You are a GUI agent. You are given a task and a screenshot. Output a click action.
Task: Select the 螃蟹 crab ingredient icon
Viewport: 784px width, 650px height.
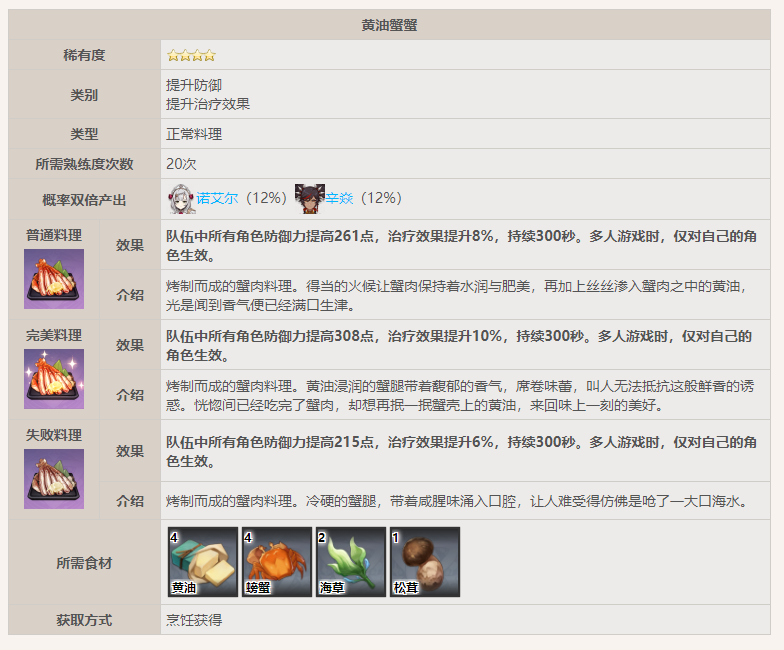pyautogui.click(x=277, y=562)
